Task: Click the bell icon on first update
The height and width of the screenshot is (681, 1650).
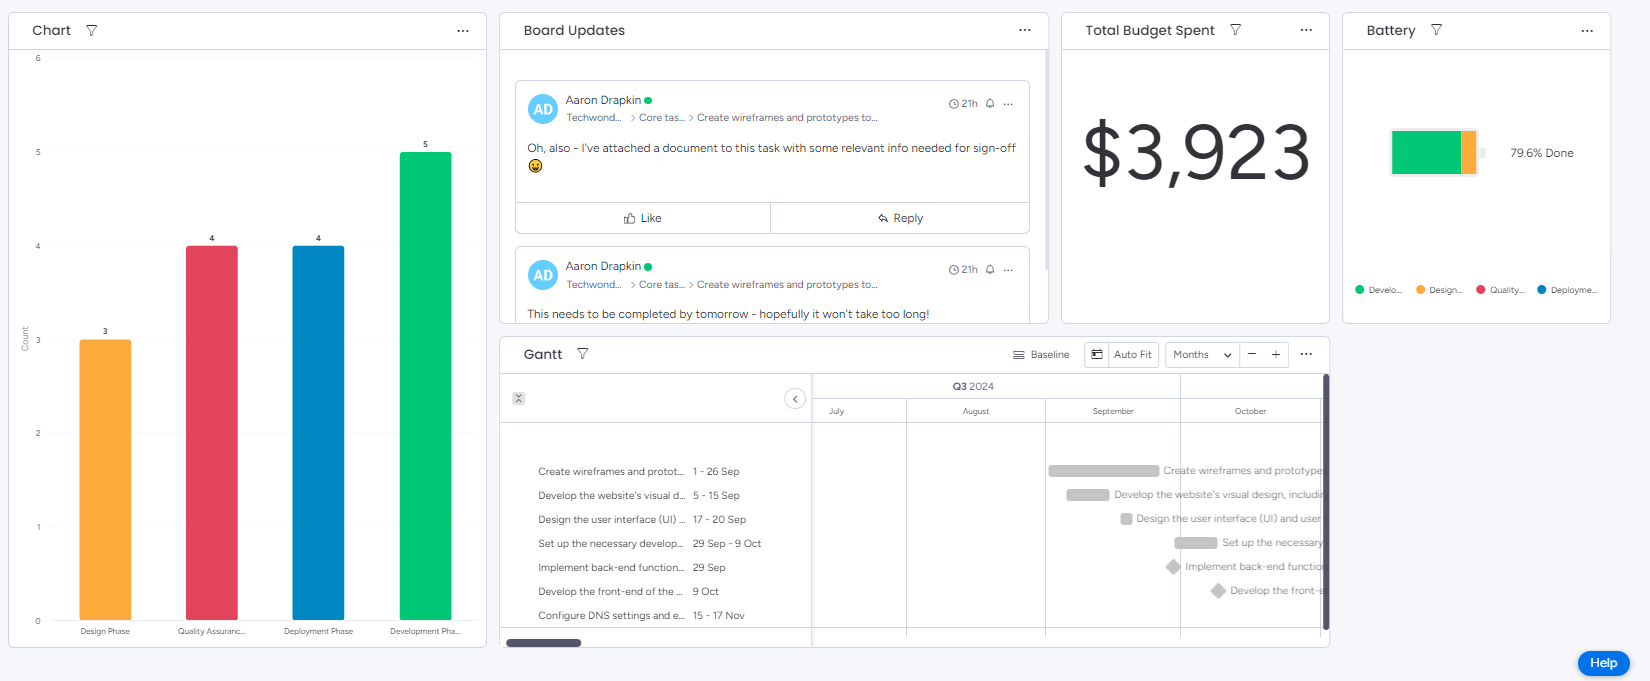Action: point(990,104)
